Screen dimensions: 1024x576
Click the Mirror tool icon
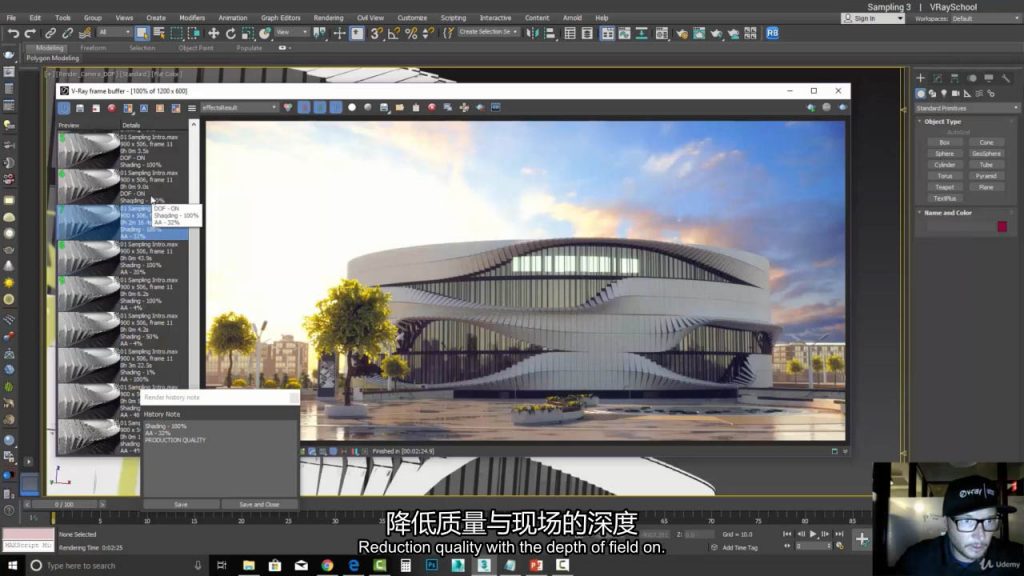point(532,33)
